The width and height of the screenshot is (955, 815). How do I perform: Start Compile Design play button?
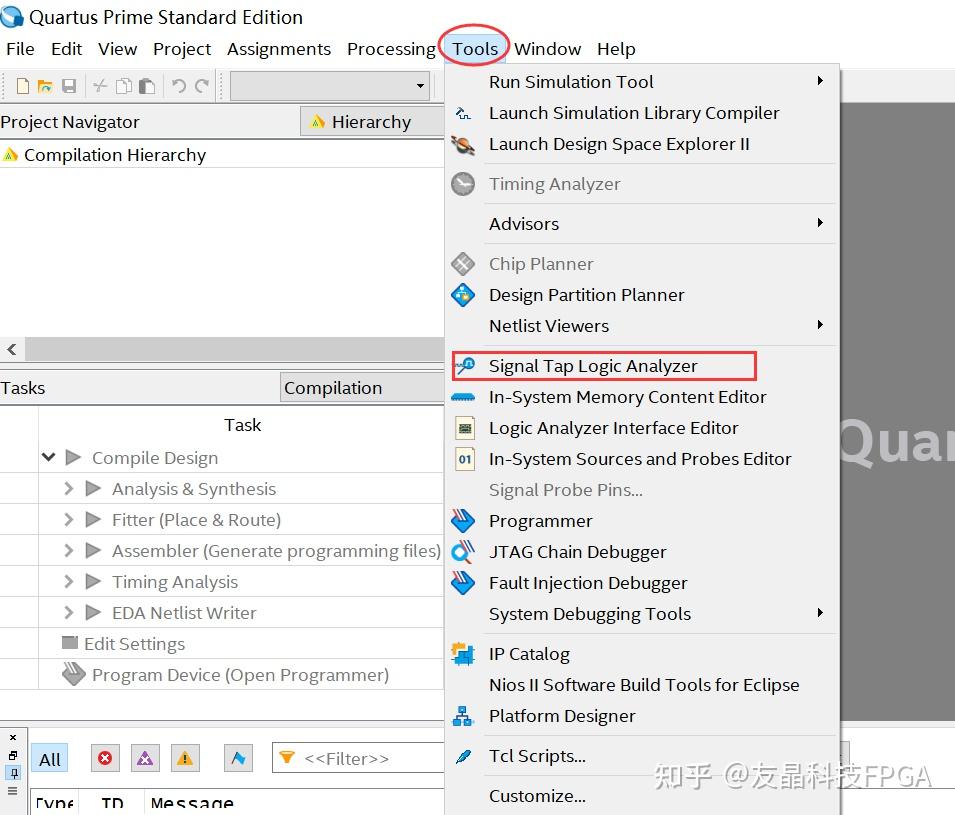coord(74,457)
